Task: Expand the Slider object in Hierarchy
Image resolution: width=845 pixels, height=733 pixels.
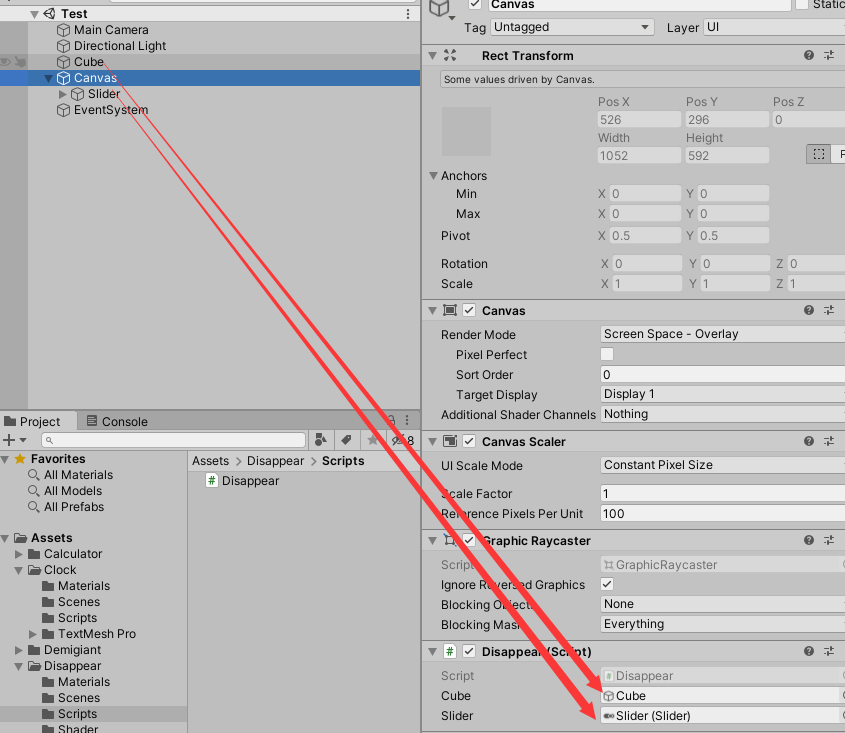Action: click(60, 93)
